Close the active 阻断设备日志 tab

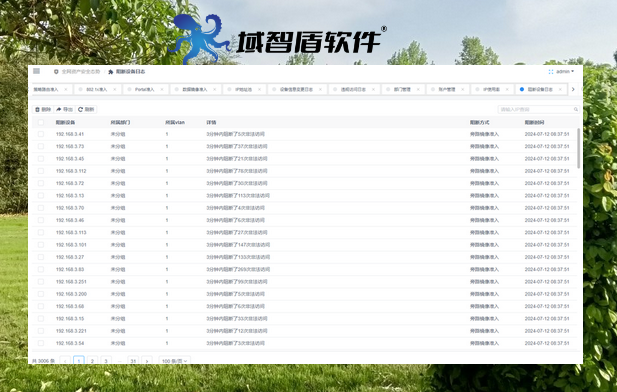(x=560, y=89)
